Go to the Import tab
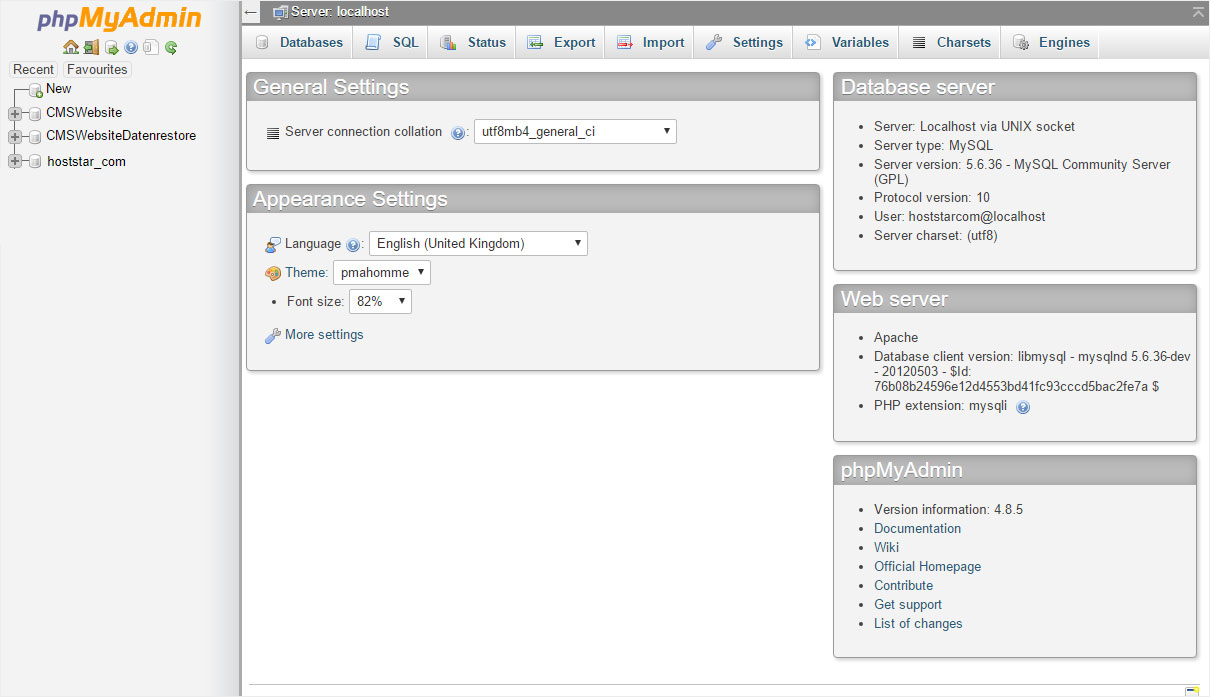The width and height of the screenshot is (1210, 697). coord(650,42)
